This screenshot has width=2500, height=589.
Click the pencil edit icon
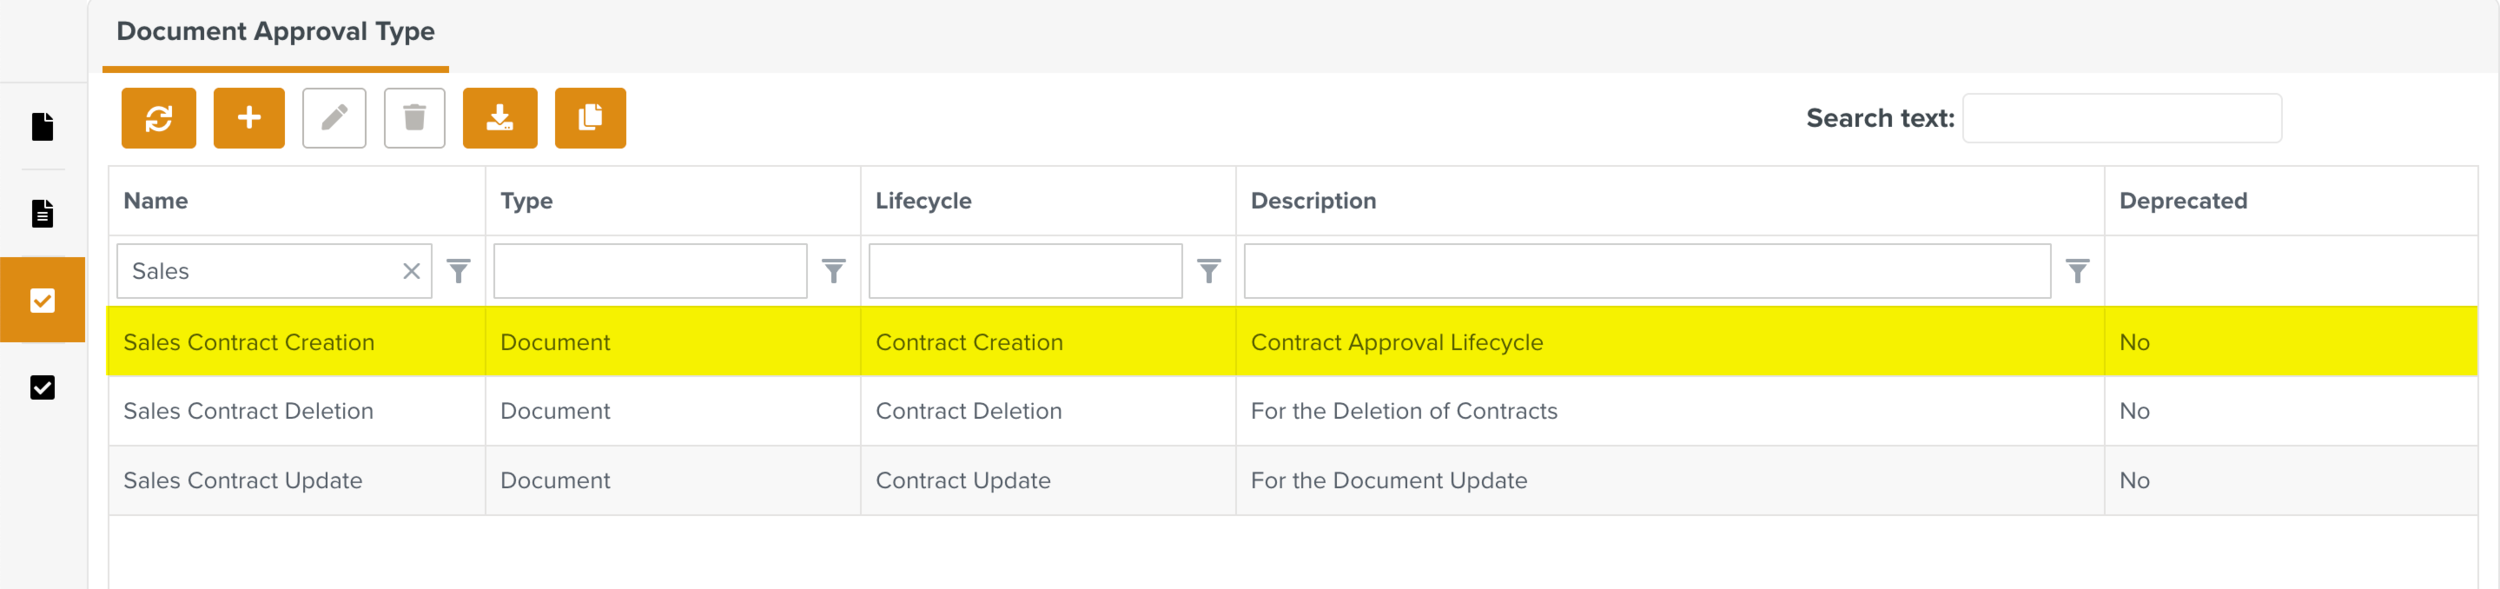(334, 118)
